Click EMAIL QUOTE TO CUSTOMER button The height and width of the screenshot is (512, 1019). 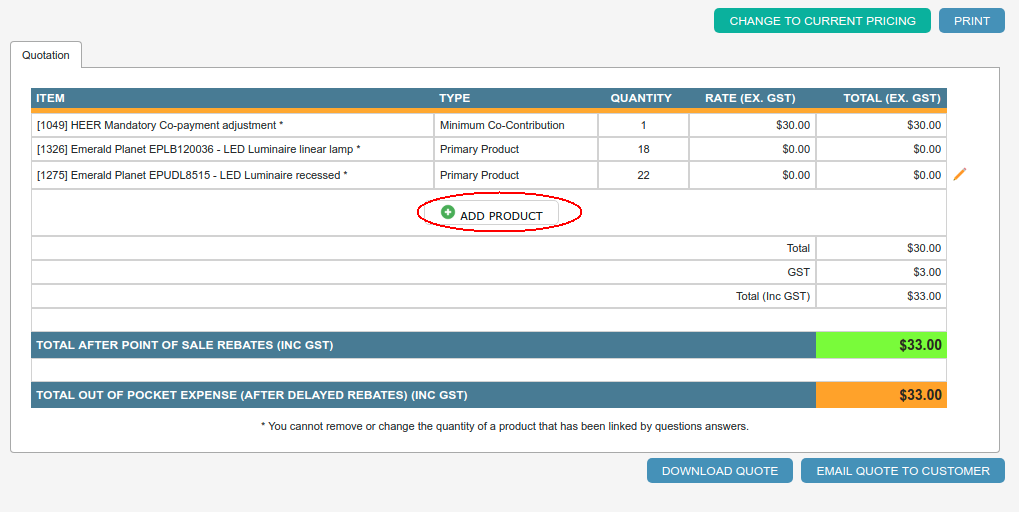902,471
